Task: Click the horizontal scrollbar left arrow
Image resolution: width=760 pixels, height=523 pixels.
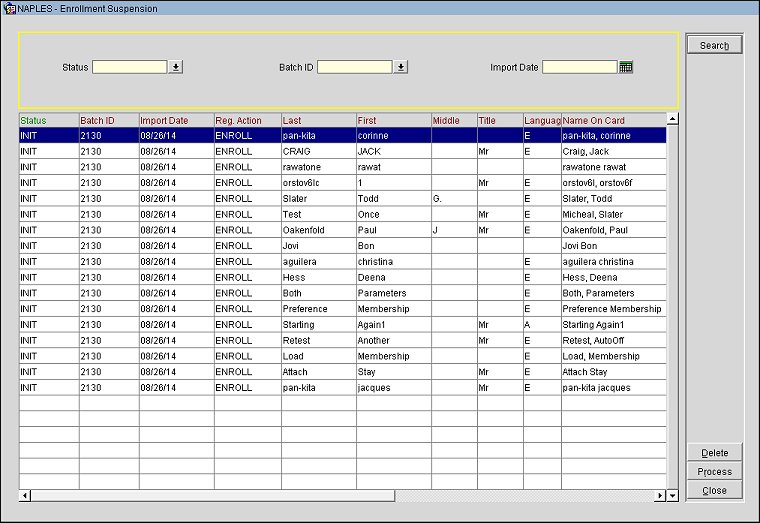Action: pos(25,495)
